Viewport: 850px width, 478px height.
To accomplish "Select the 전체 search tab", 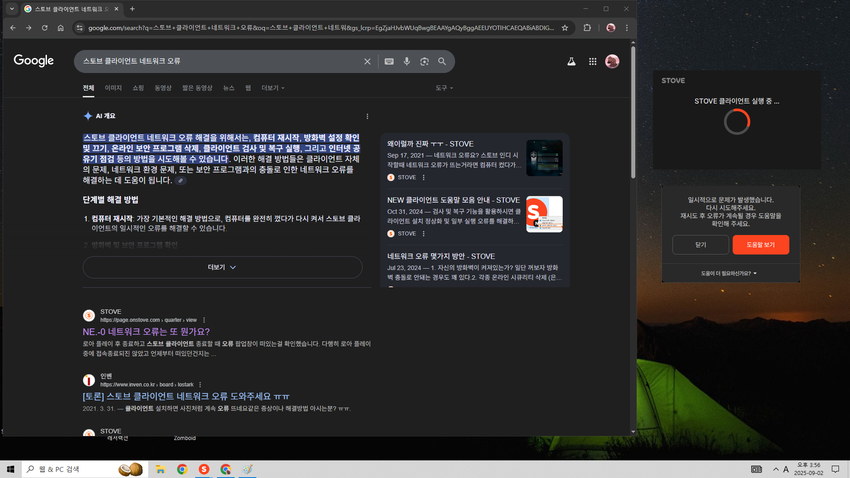I will [x=88, y=88].
